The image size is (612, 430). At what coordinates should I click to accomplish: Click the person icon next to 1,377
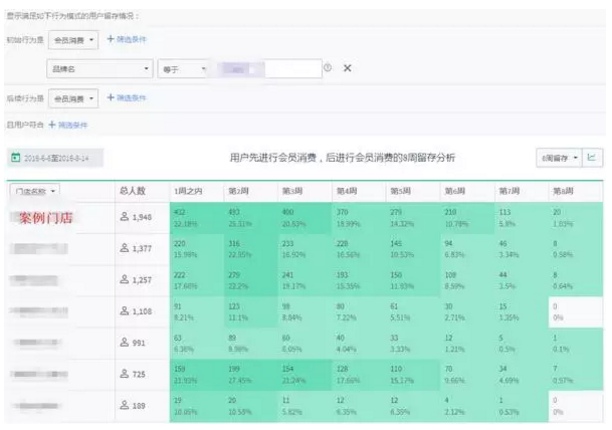click(124, 250)
